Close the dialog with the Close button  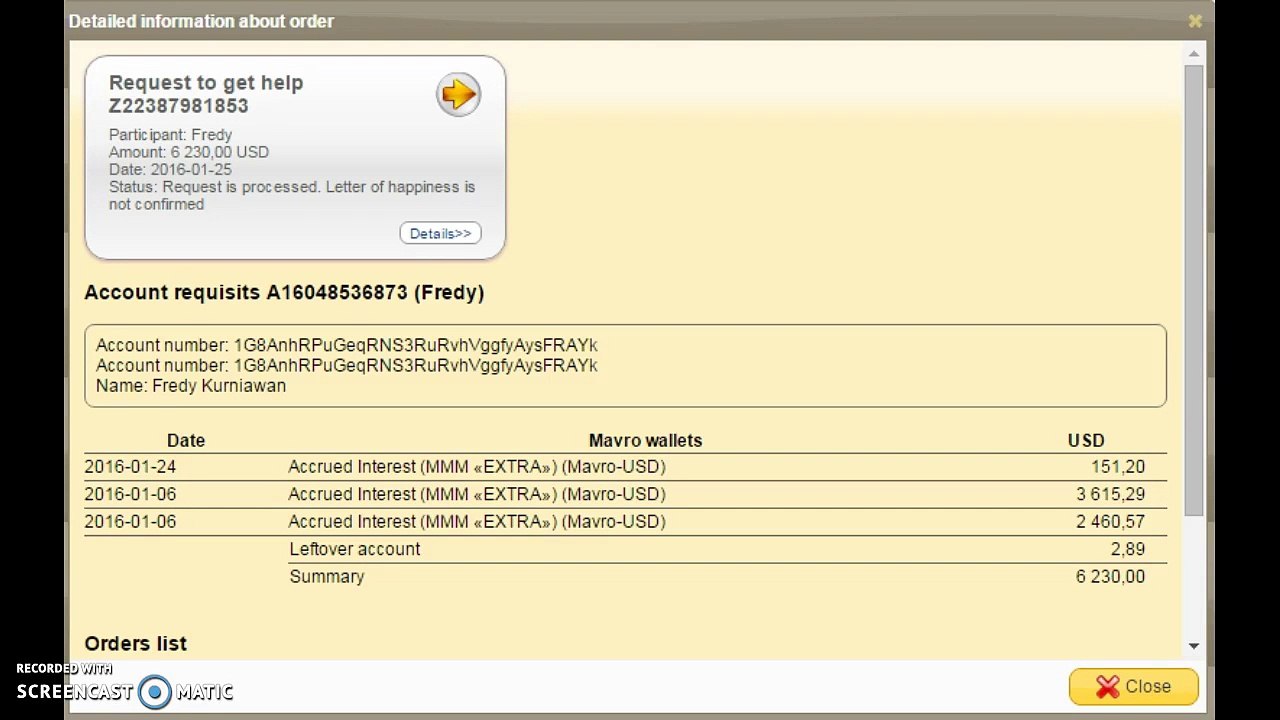[1133, 687]
